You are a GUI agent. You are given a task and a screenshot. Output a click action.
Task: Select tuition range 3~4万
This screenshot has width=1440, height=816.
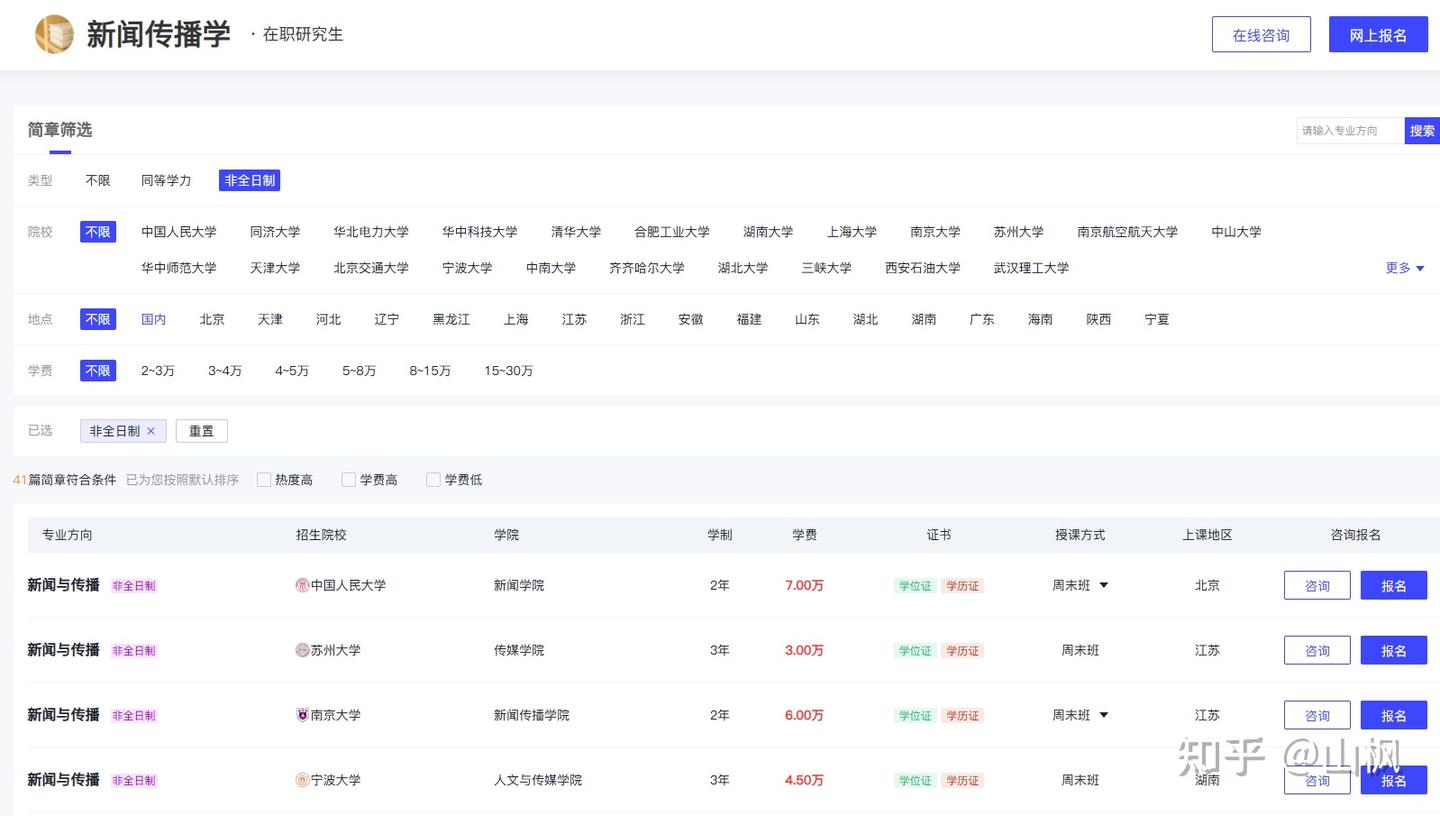point(225,371)
